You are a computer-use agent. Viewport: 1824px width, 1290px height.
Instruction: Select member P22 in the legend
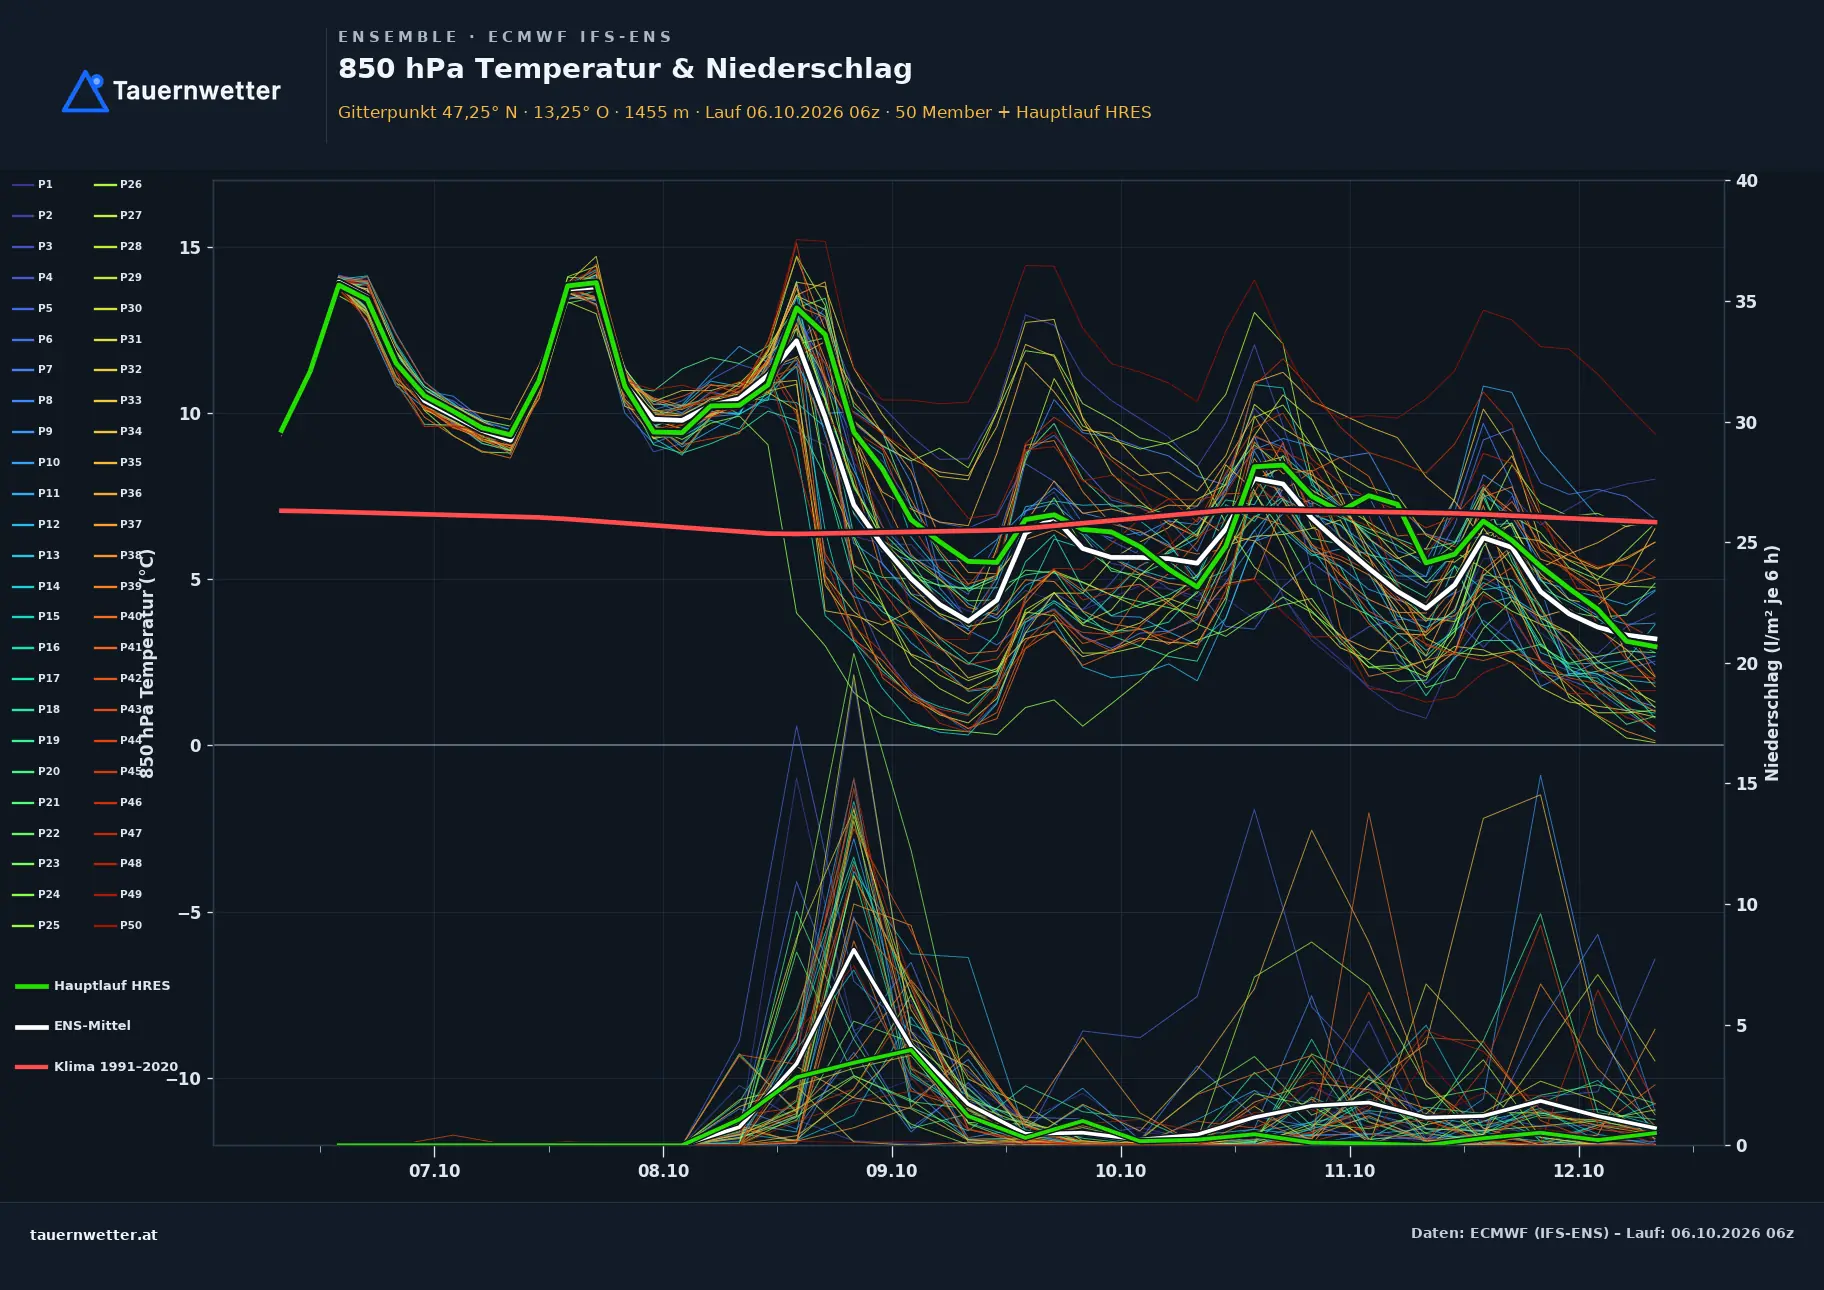click(x=36, y=834)
